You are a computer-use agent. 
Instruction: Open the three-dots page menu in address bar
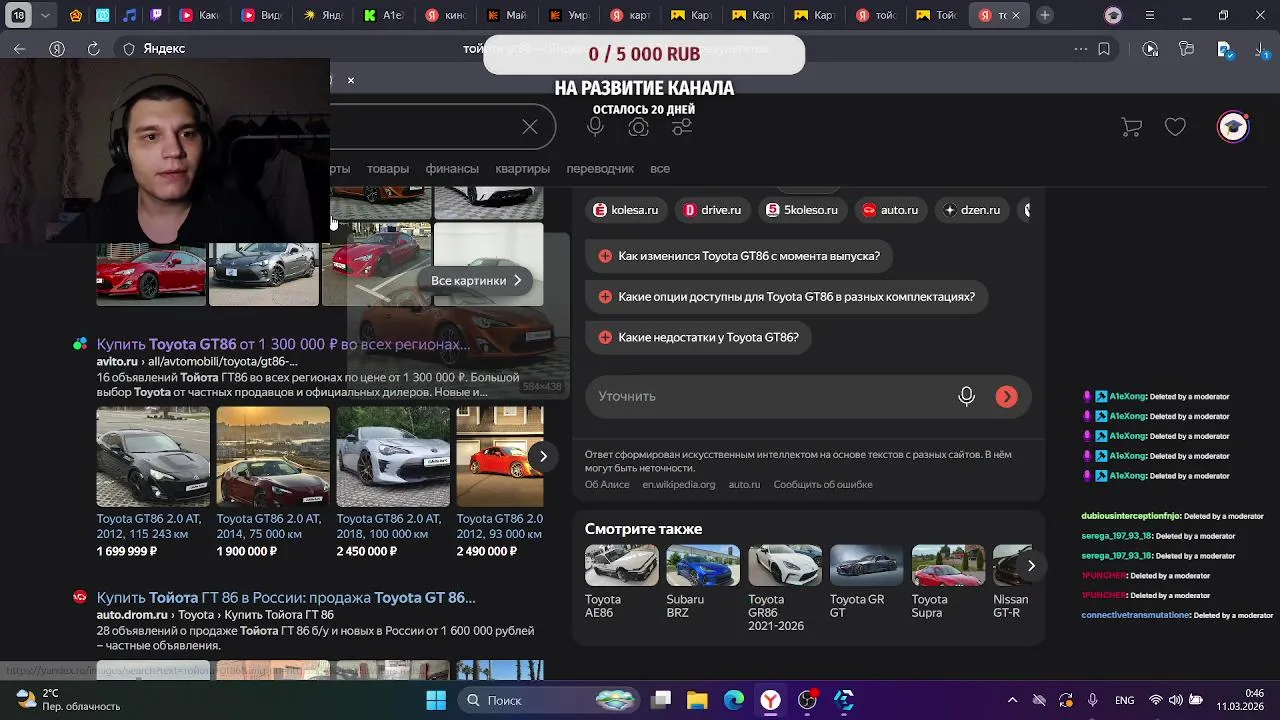pyautogui.click(x=1080, y=48)
